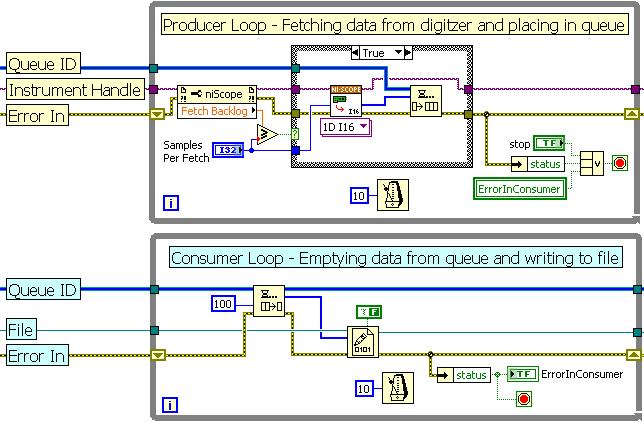This screenshot has width=644, height=423.
Task: Click the Producer Loop Wait metronome icon
Action: pos(392,193)
